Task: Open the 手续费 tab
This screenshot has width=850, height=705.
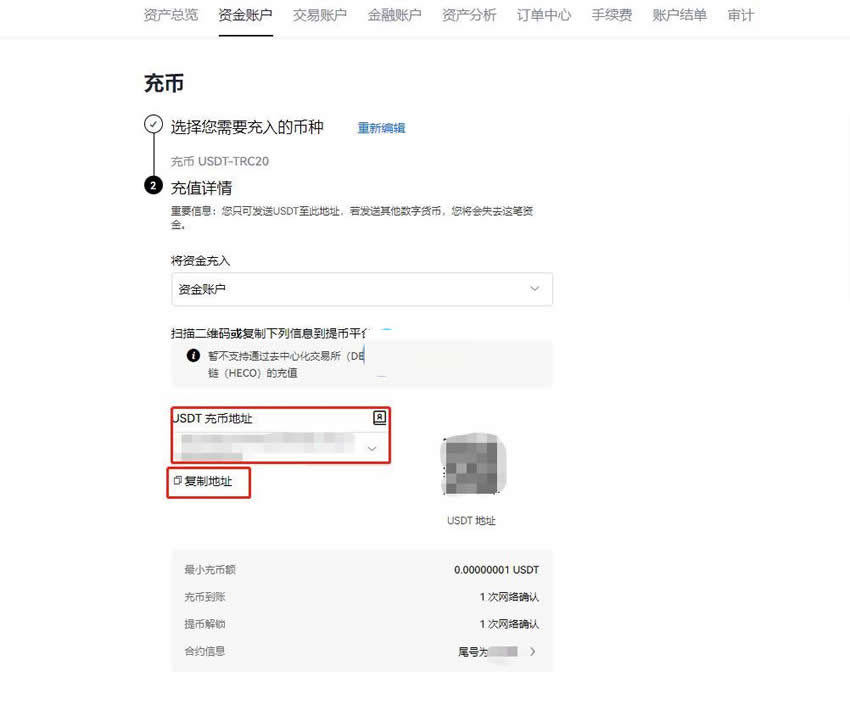Action: pyautogui.click(x=611, y=15)
